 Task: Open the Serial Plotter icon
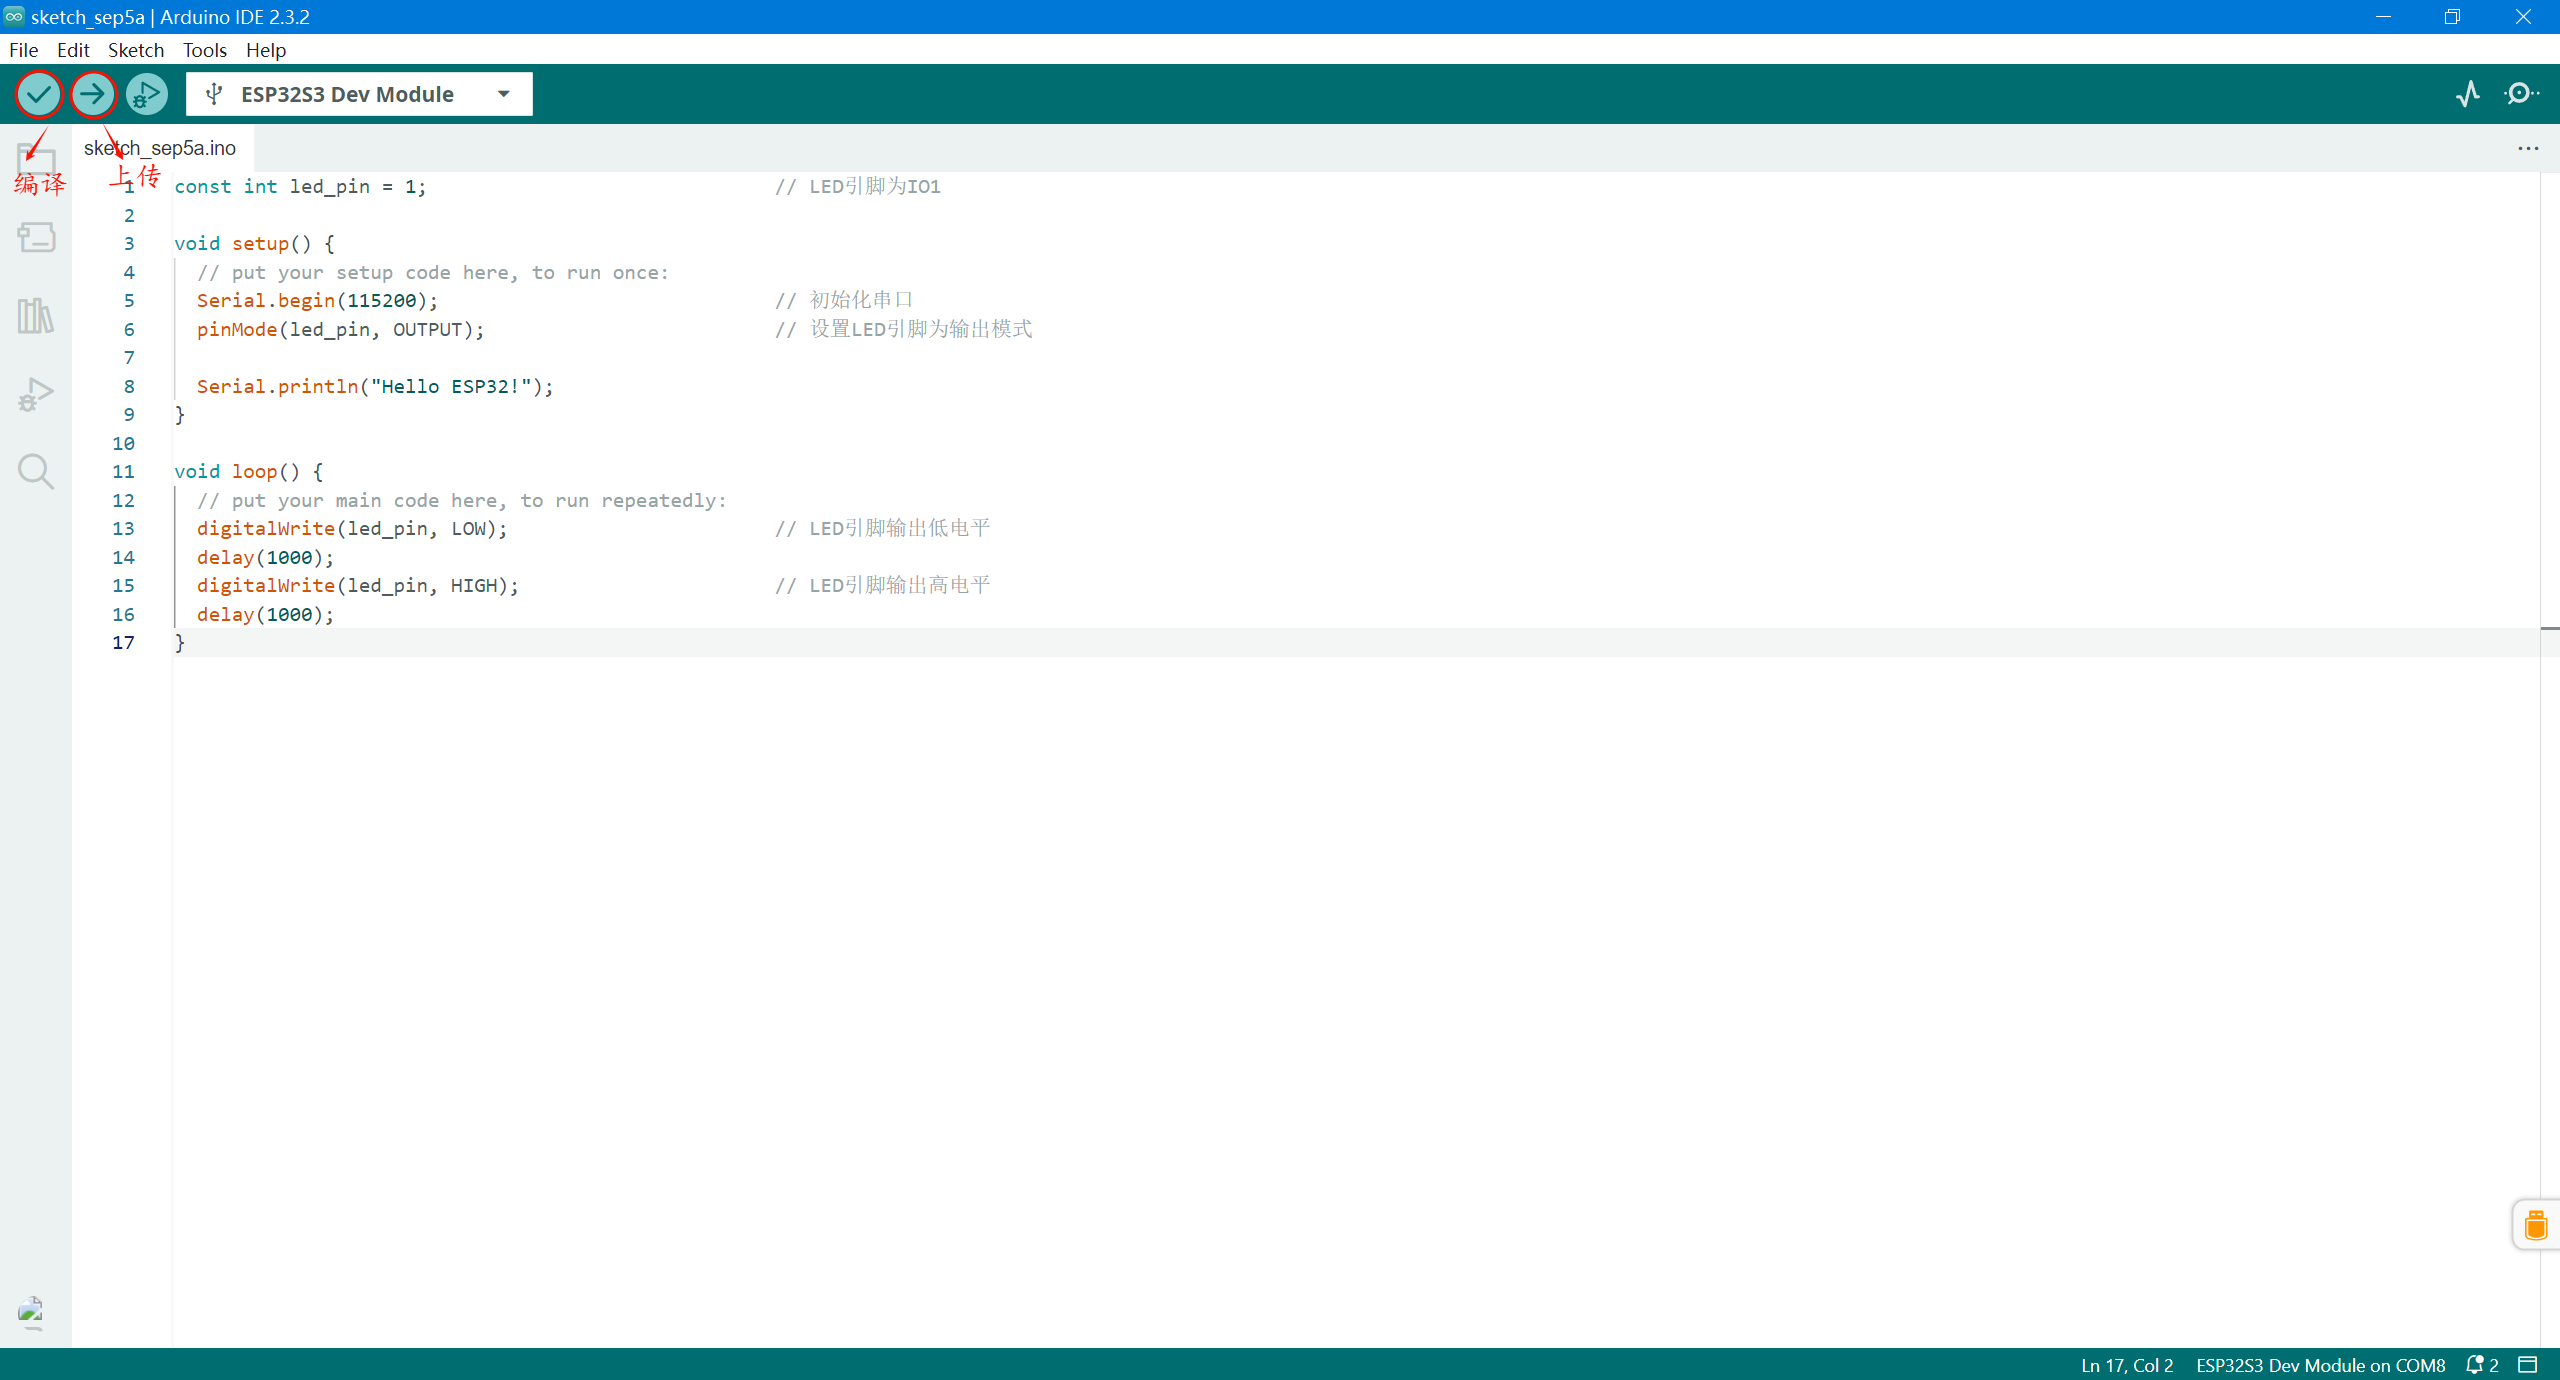click(2467, 93)
